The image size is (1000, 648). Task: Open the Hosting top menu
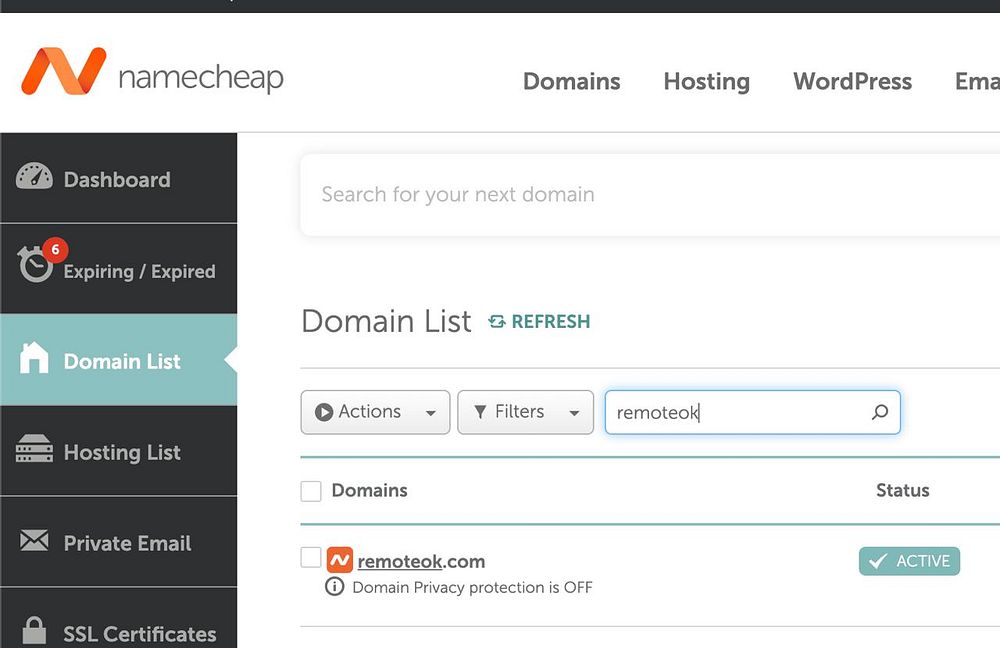[x=707, y=81]
